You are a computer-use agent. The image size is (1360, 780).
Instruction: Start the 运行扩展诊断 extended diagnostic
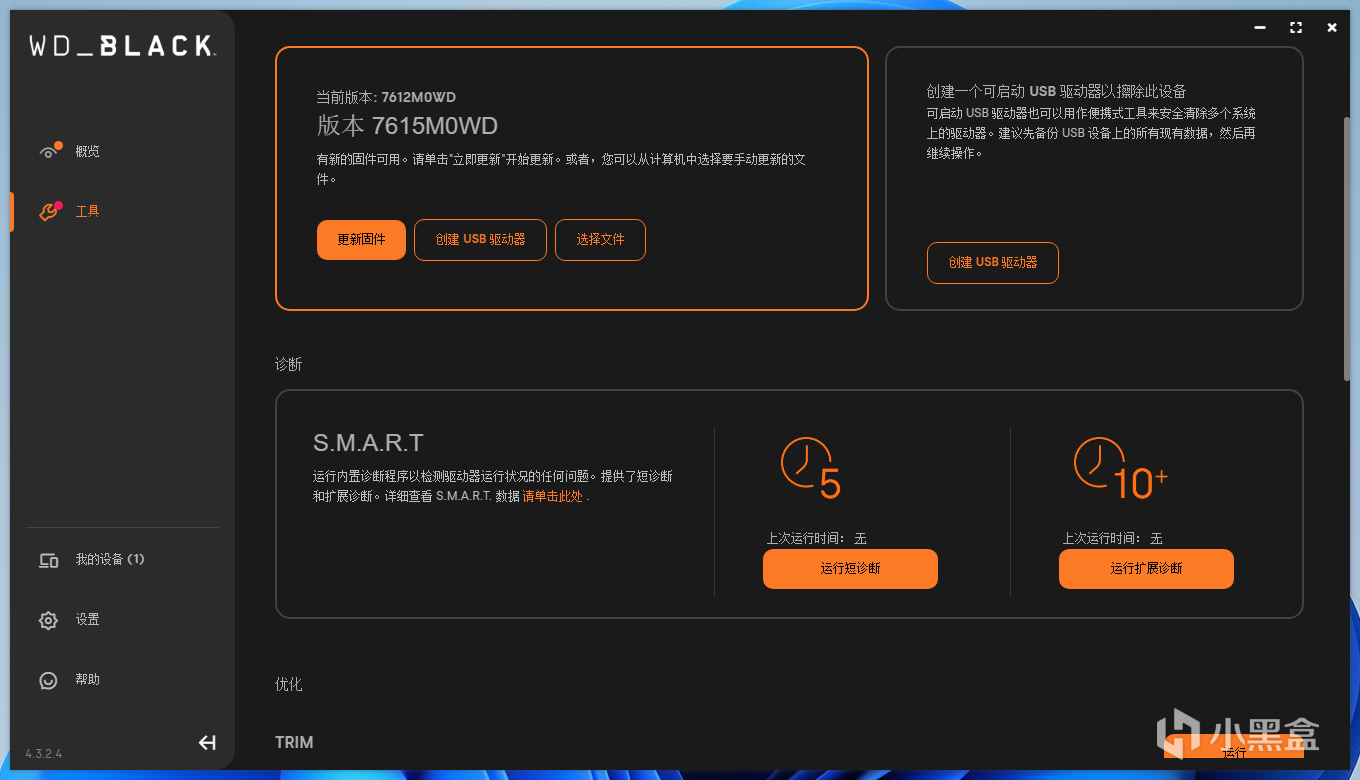coord(1146,569)
